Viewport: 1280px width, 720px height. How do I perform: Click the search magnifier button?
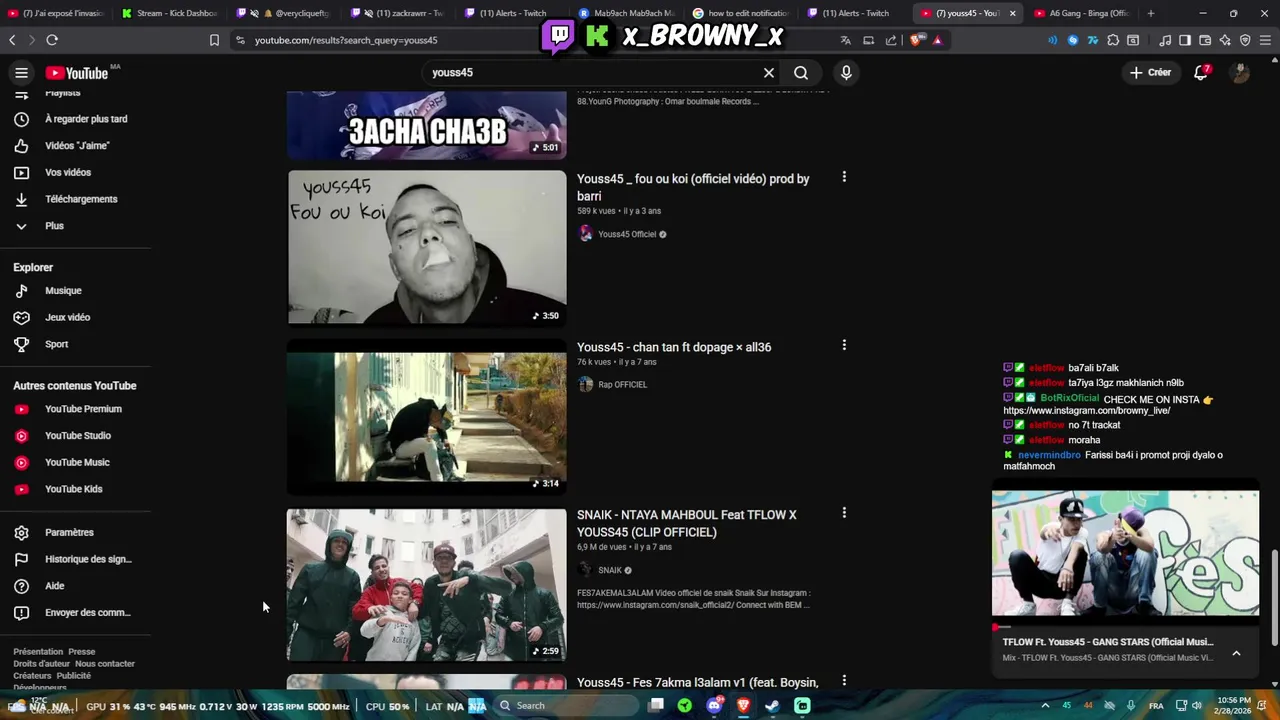801,73
